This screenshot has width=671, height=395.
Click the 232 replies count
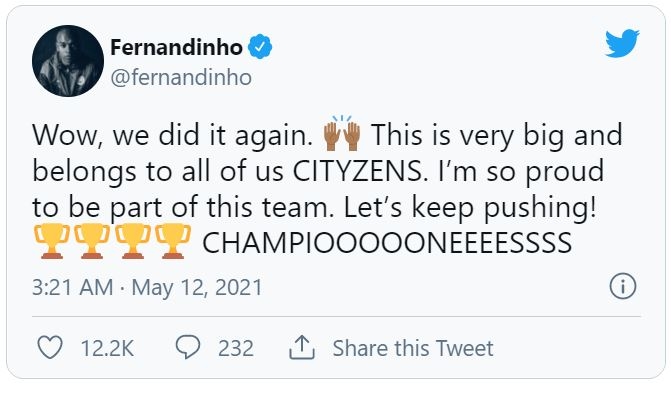236,348
